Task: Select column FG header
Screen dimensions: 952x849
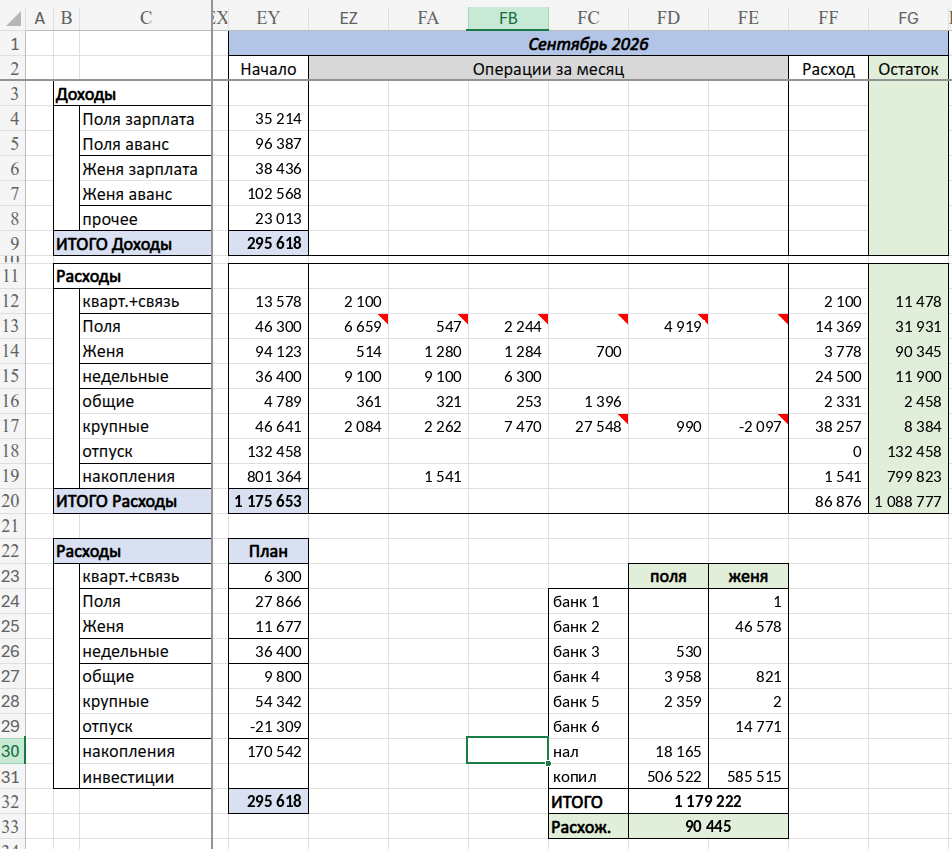Action: coord(908,18)
